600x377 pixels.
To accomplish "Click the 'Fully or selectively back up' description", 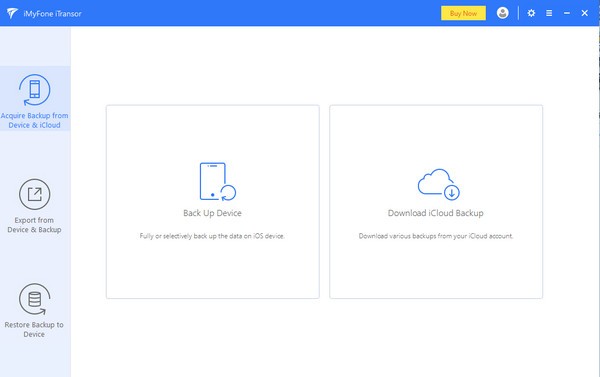I will [x=212, y=236].
